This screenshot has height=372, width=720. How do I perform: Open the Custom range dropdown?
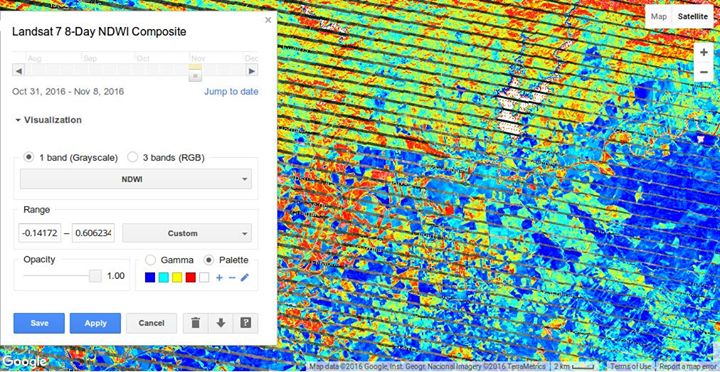[x=187, y=233]
